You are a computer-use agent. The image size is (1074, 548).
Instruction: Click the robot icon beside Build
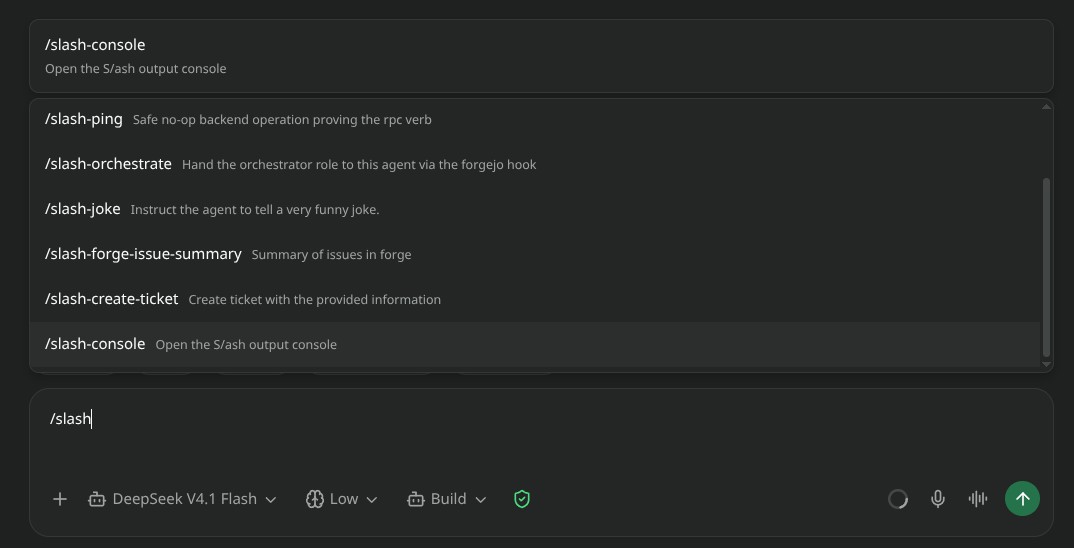pos(415,499)
